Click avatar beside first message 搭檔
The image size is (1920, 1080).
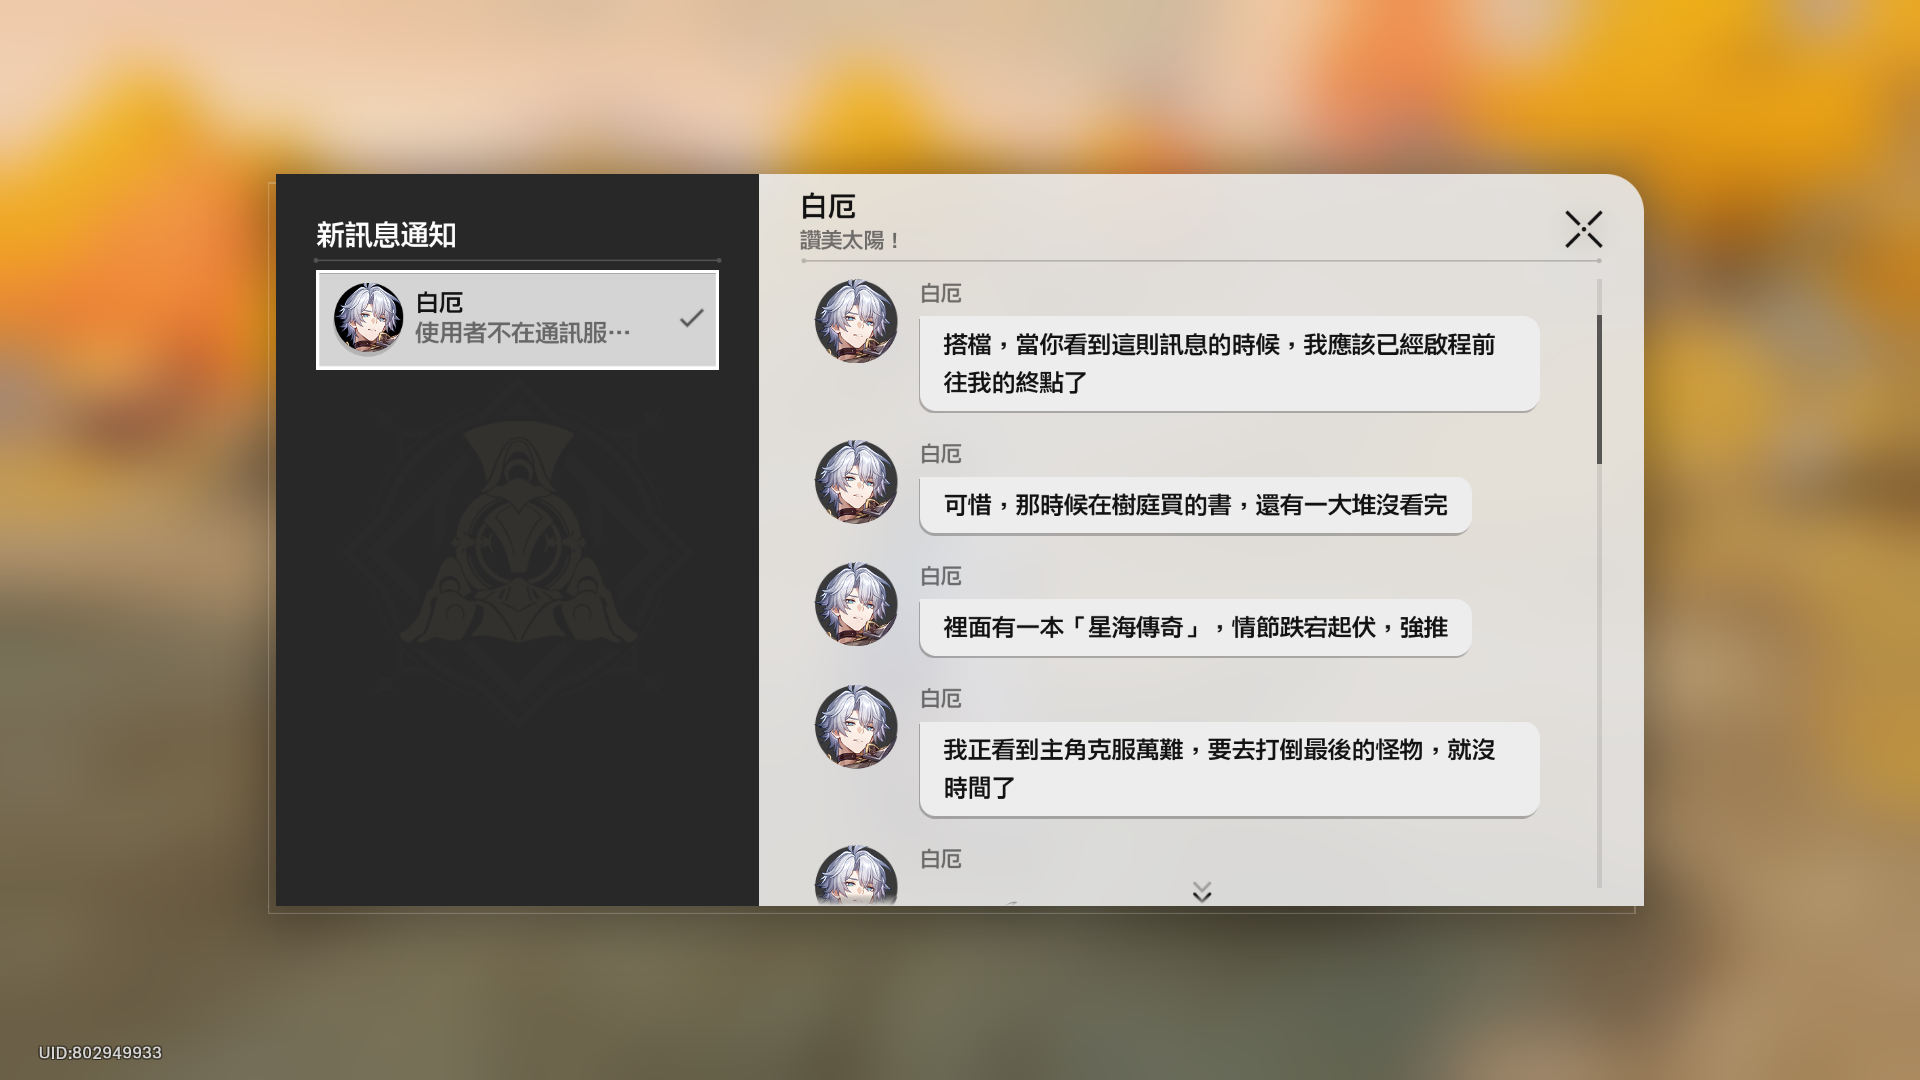pyautogui.click(x=856, y=321)
